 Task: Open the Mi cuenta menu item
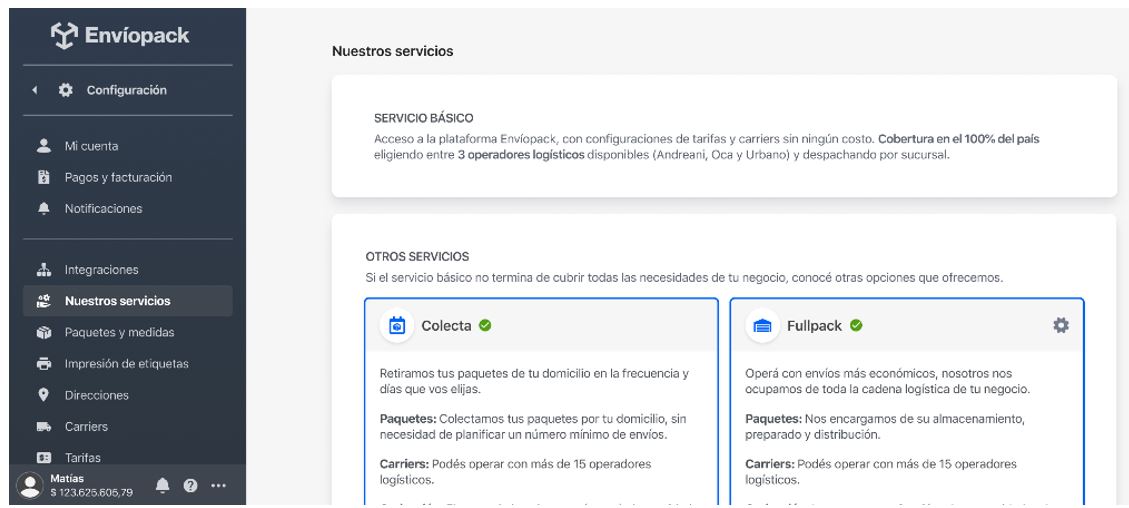click(x=127, y=146)
